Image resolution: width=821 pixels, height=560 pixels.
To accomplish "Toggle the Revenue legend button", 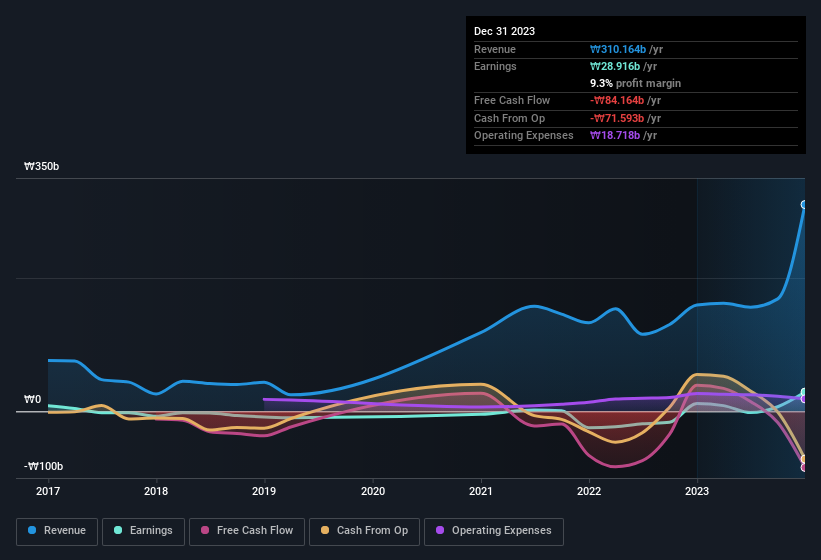I will 57,531.
